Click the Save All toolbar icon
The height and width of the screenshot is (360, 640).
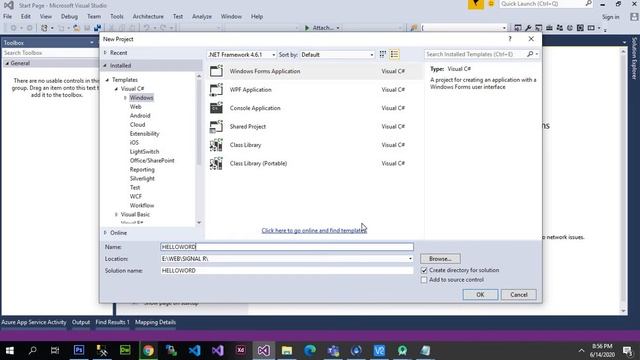click(97, 28)
